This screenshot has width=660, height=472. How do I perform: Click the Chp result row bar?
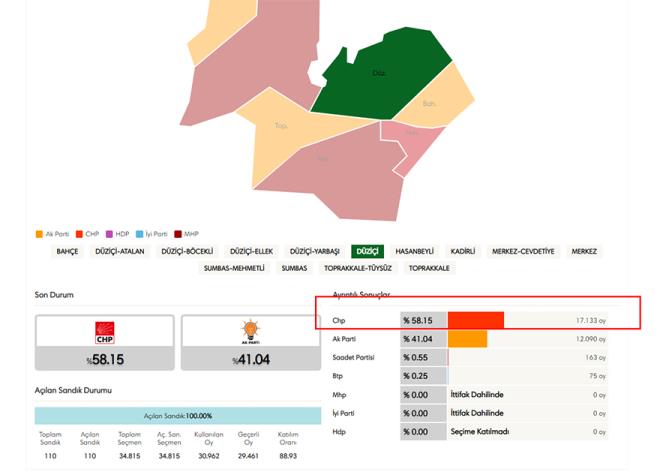pyautogui.click(x=475, y=320)
